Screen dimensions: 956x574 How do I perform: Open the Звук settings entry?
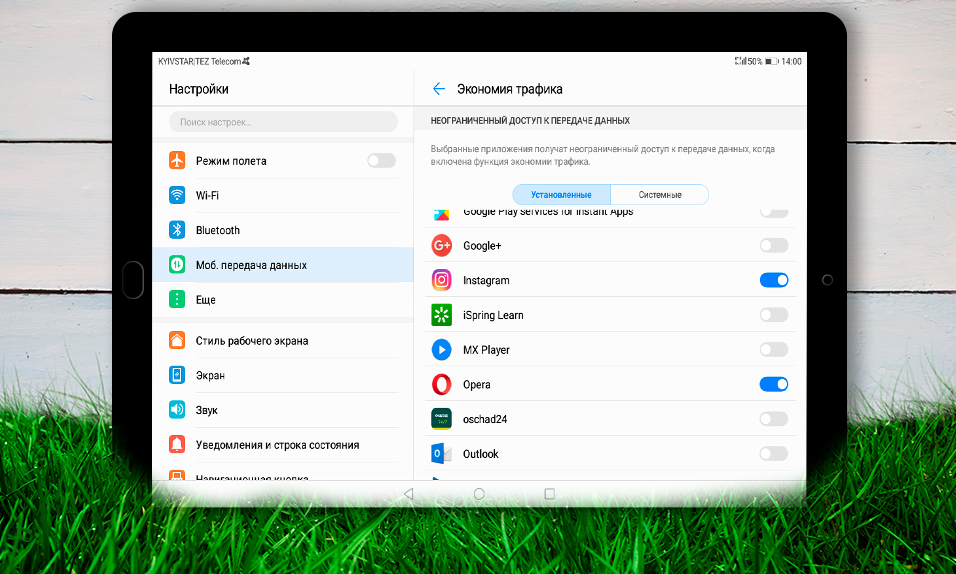click(x=283, y=410)
